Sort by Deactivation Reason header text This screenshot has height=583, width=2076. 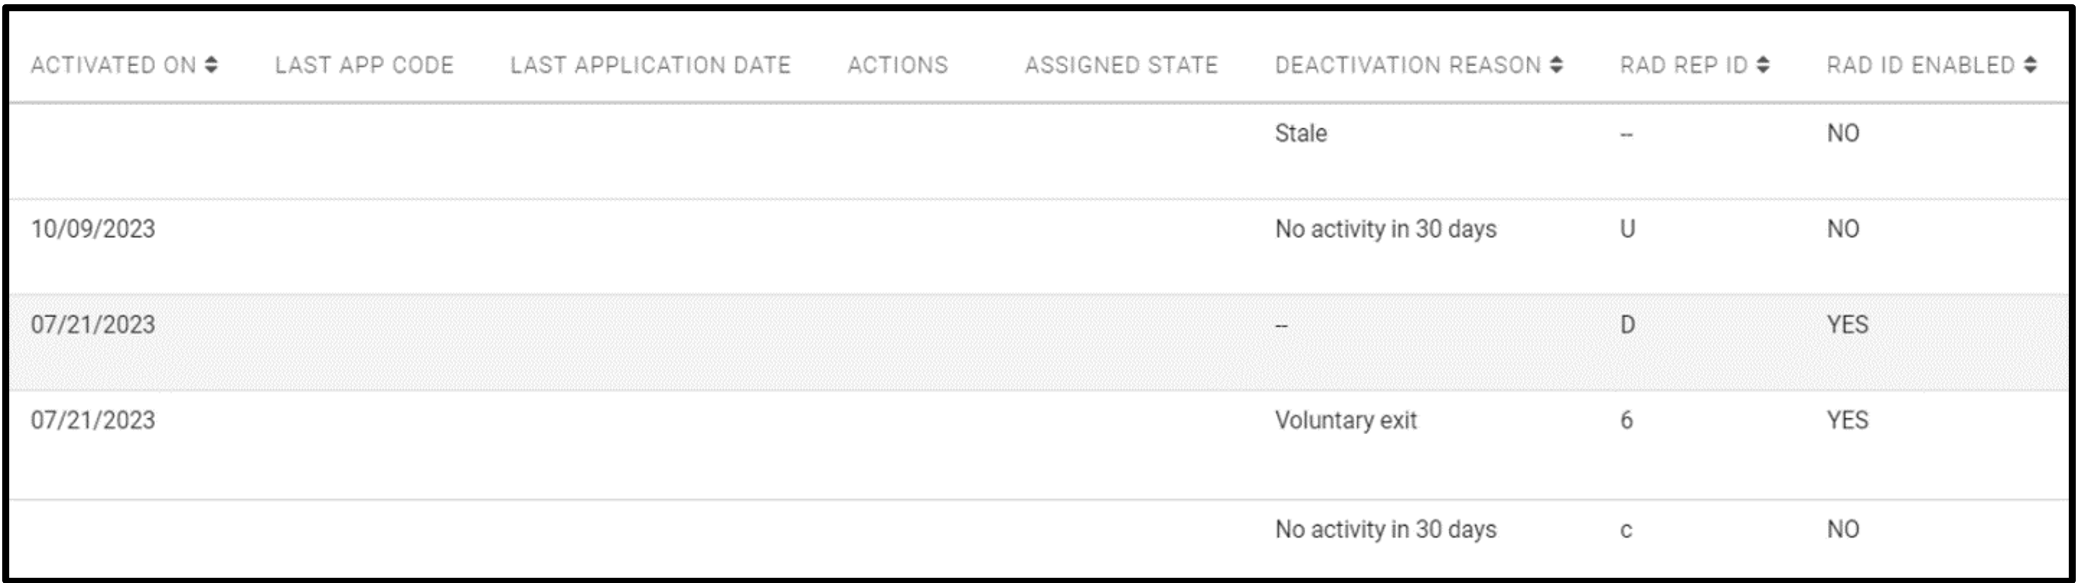[1407, 65]
